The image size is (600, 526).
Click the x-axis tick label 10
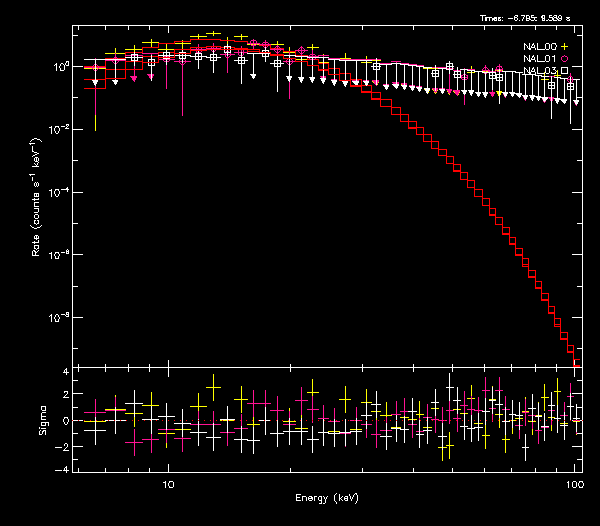168,484
